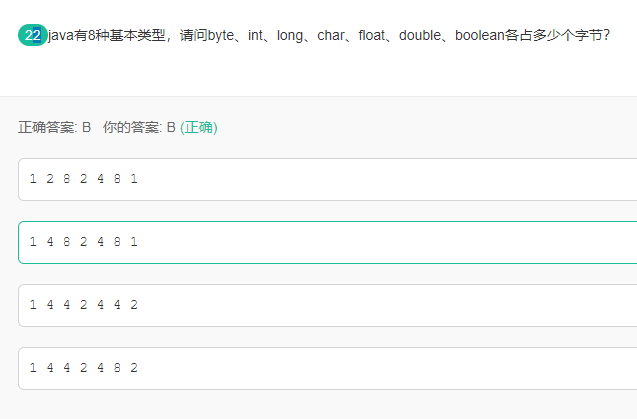Click the digit "2" in the first answer option's second position

point(50,179)
